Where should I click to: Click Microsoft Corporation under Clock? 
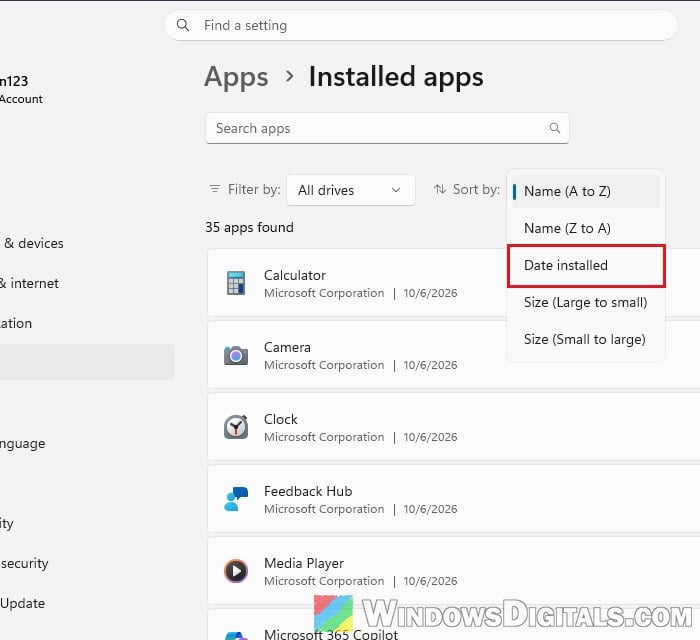tap(324, 437)
